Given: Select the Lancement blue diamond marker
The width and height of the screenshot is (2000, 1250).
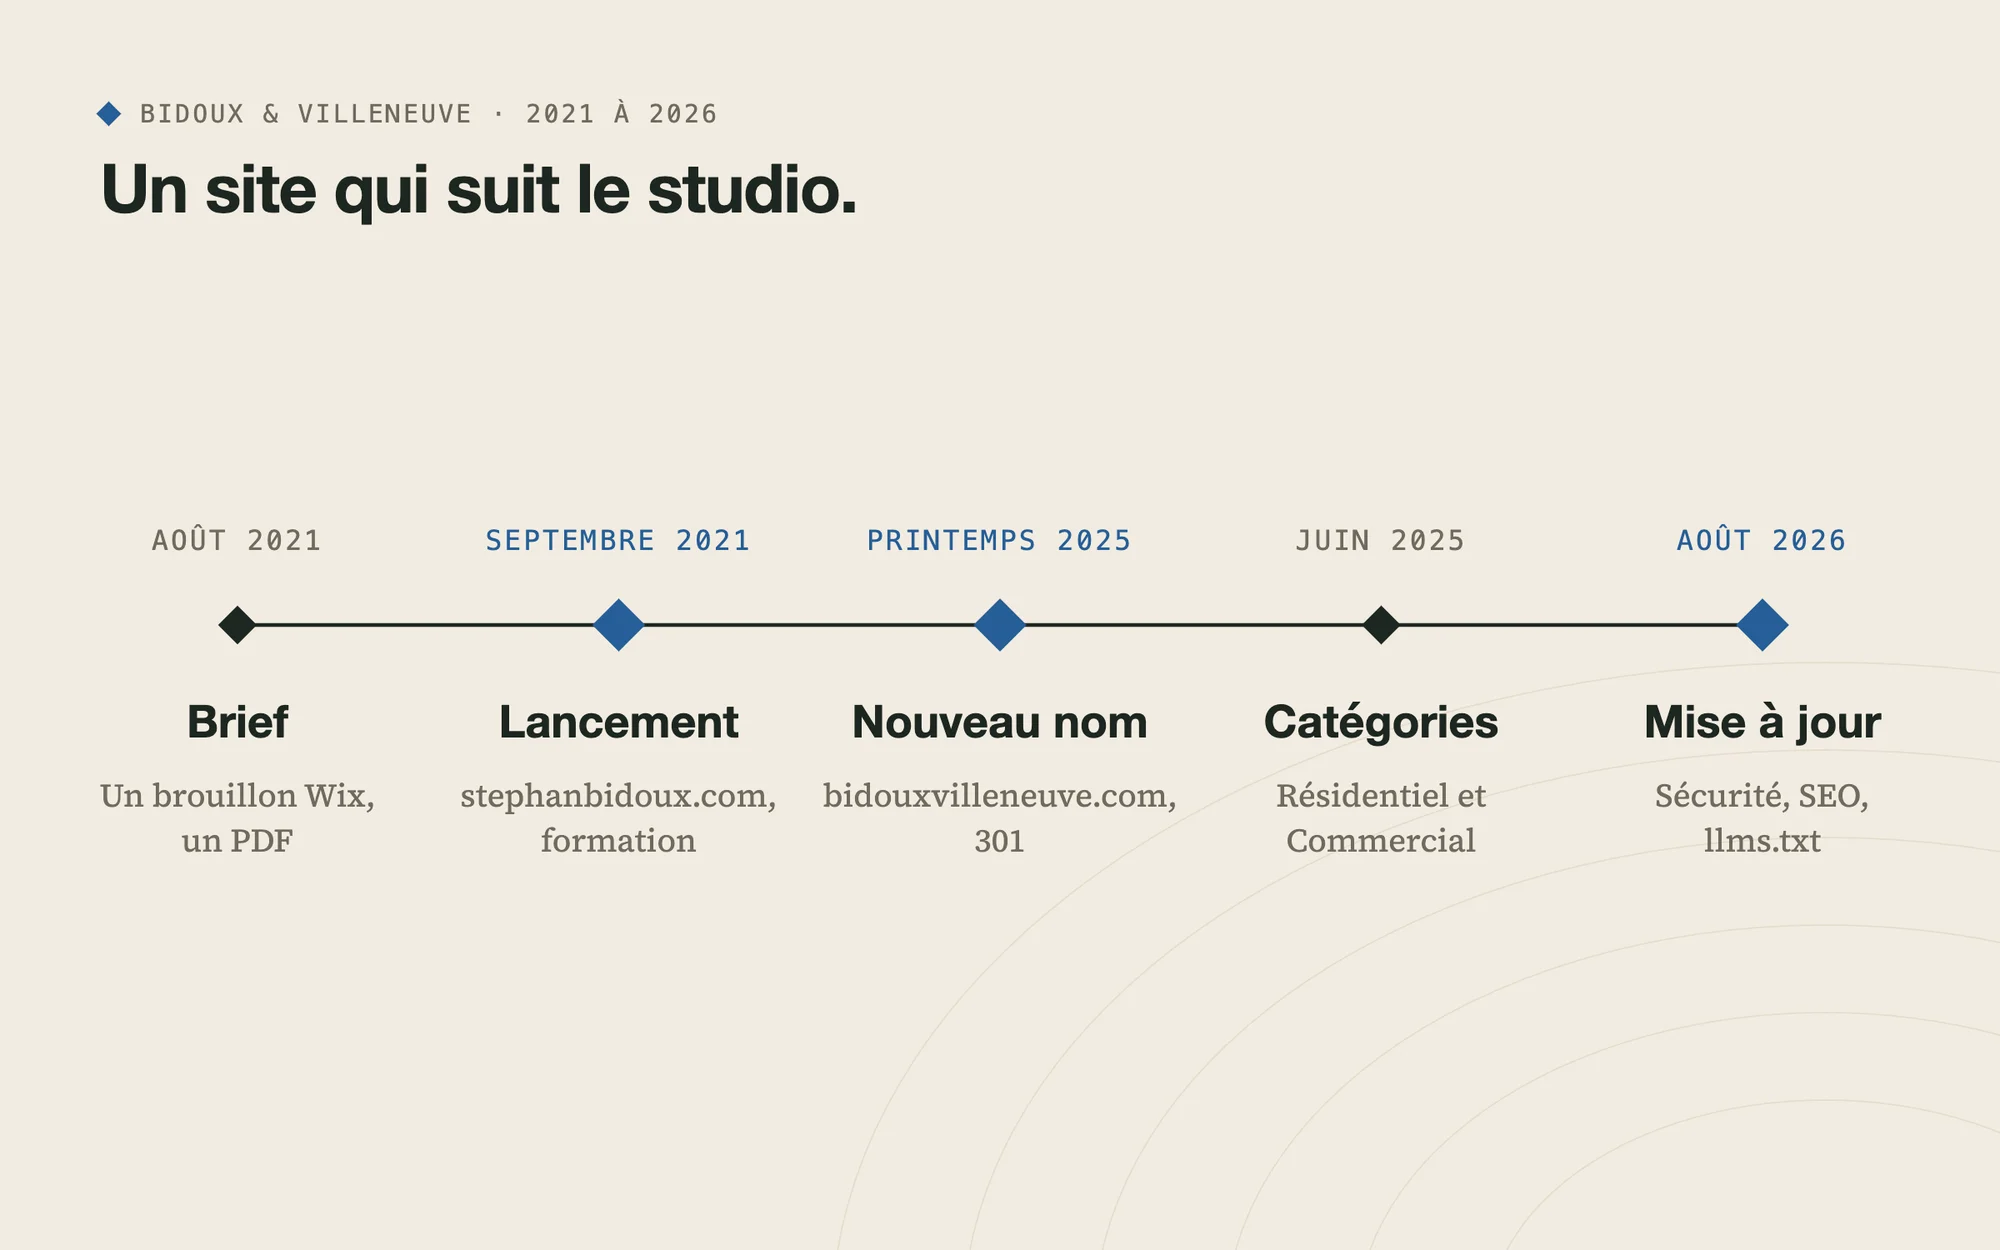Looking at the screenshot, I should coord(619,625).
